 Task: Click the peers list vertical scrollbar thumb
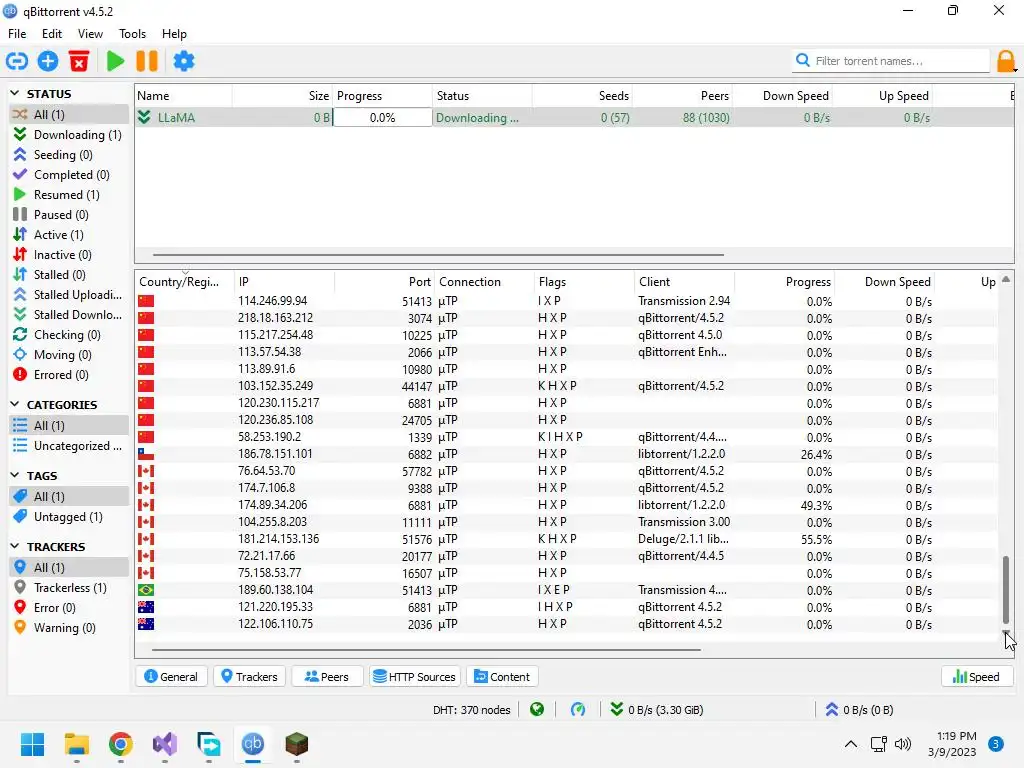click(1006, 590)
